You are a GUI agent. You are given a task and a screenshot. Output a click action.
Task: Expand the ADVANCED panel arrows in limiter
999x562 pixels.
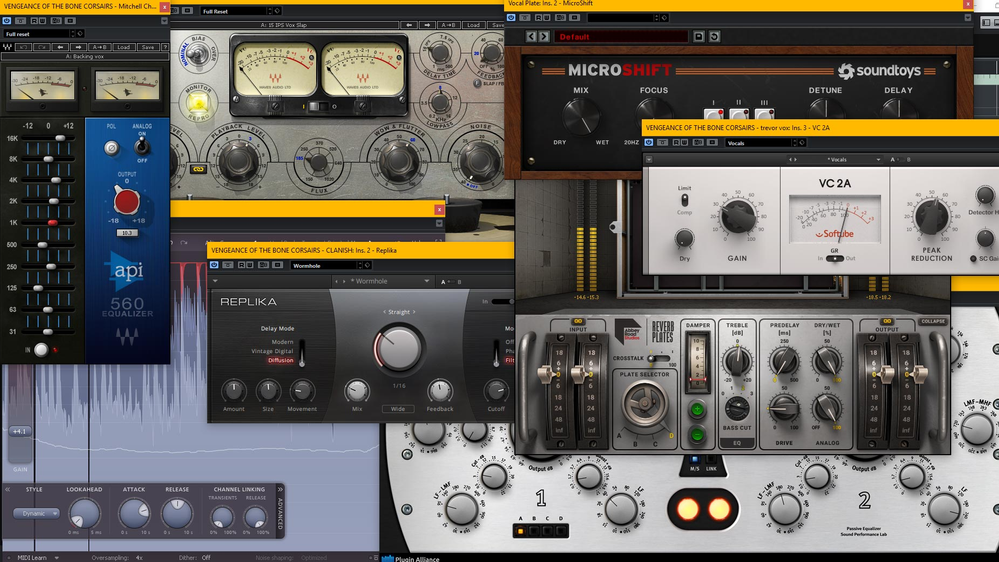coord(280,489)
